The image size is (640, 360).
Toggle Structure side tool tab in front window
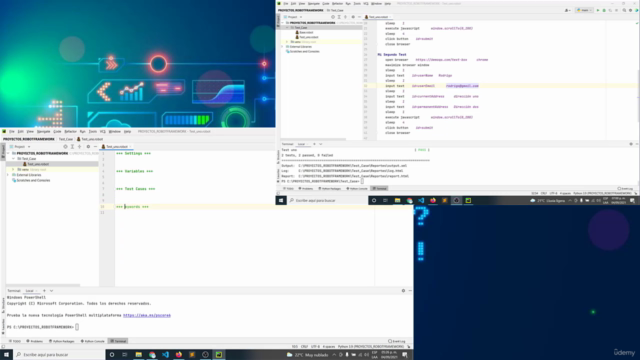(3, 304)
